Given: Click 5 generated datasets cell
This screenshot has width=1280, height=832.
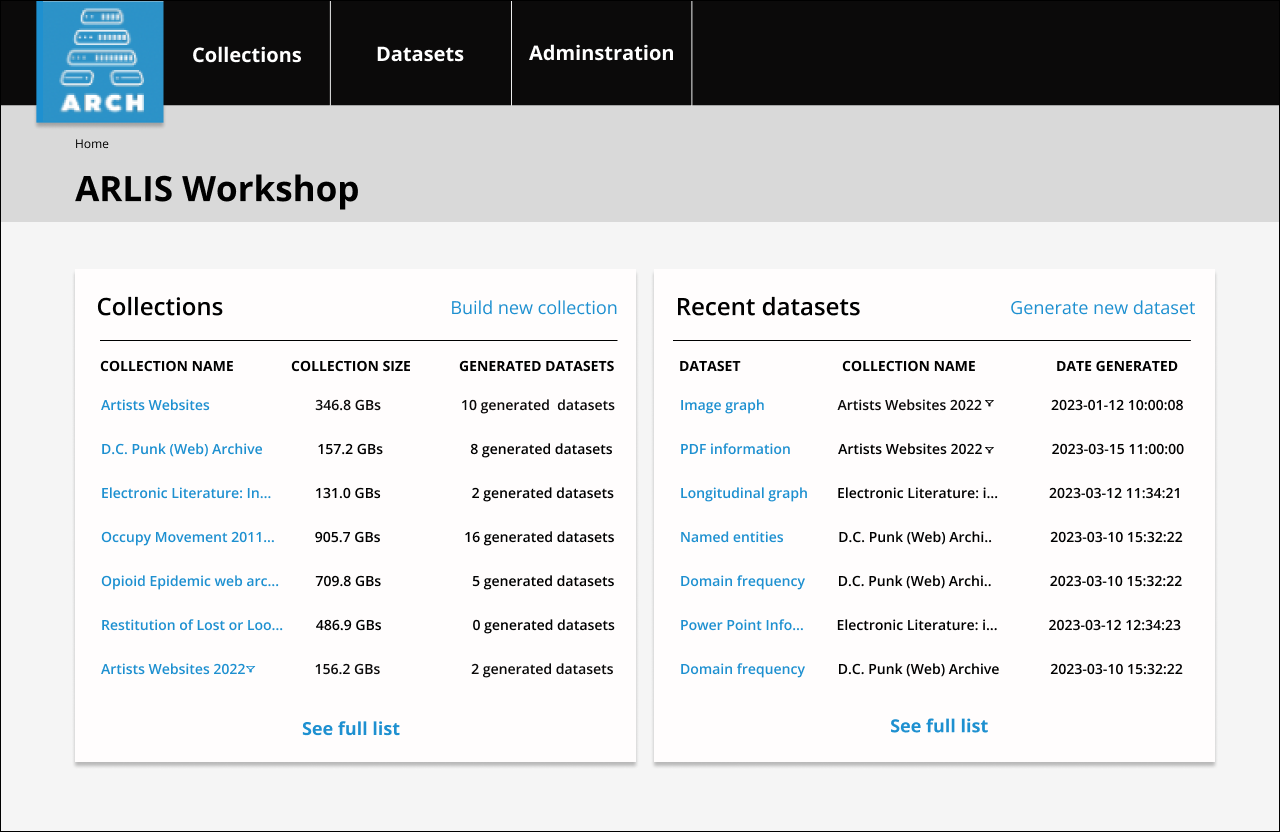Looking at the screenshot, I should tap(543, 581).
